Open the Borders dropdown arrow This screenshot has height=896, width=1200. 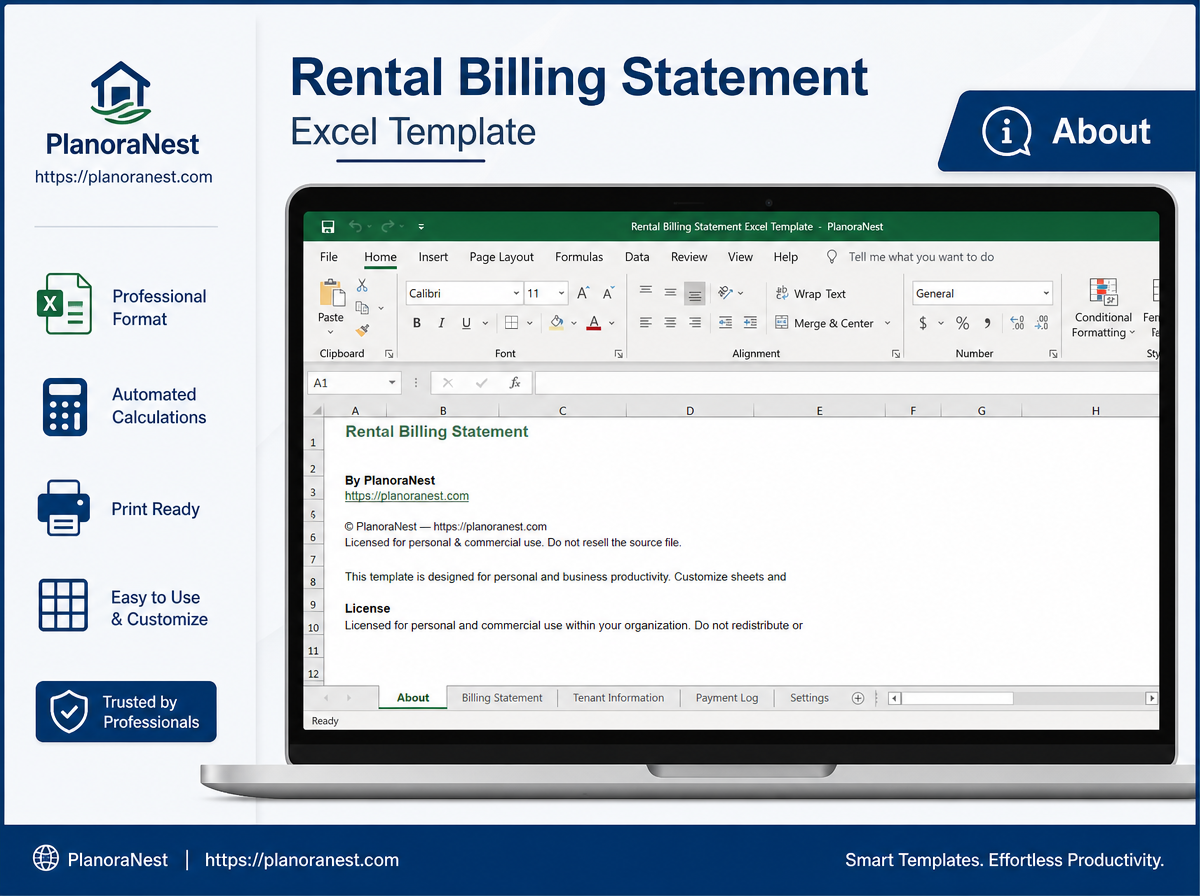530,324
